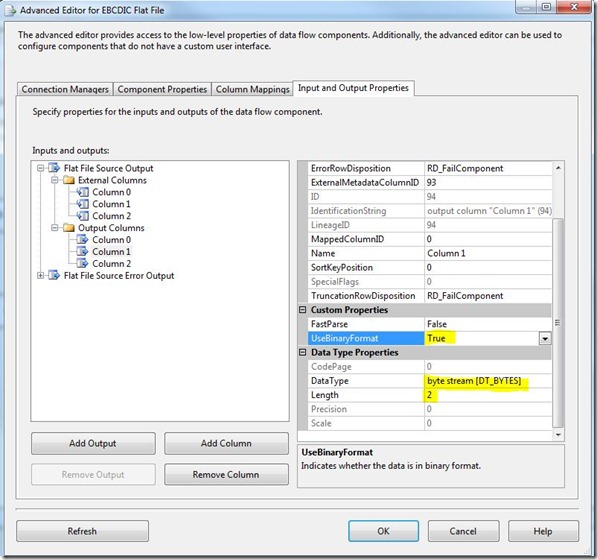Screen dimensions: 598x560
Task: Collapse the External Columns folder
Action: click(x=55, y=180)
